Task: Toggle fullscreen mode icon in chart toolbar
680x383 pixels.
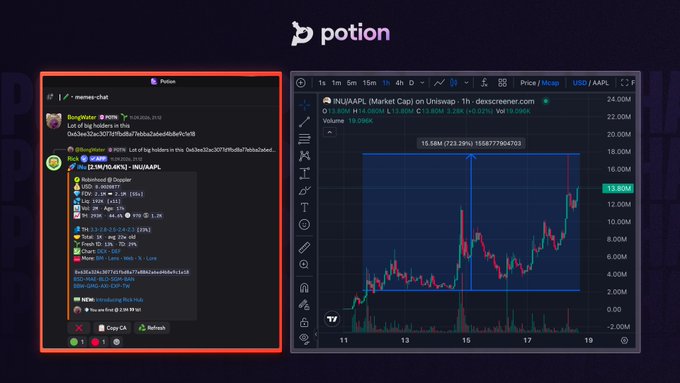Action: tap(624, 83)
